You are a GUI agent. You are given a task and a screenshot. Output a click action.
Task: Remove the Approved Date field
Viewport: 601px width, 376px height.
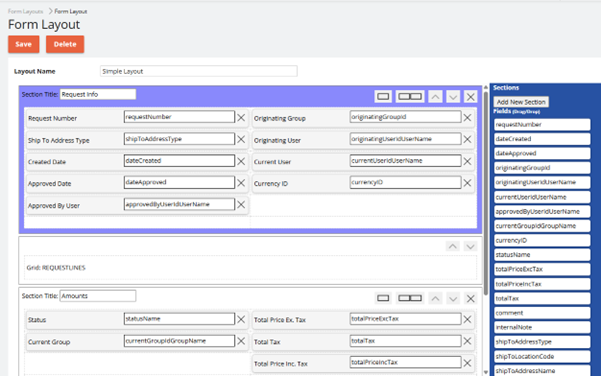pos(241,183)
